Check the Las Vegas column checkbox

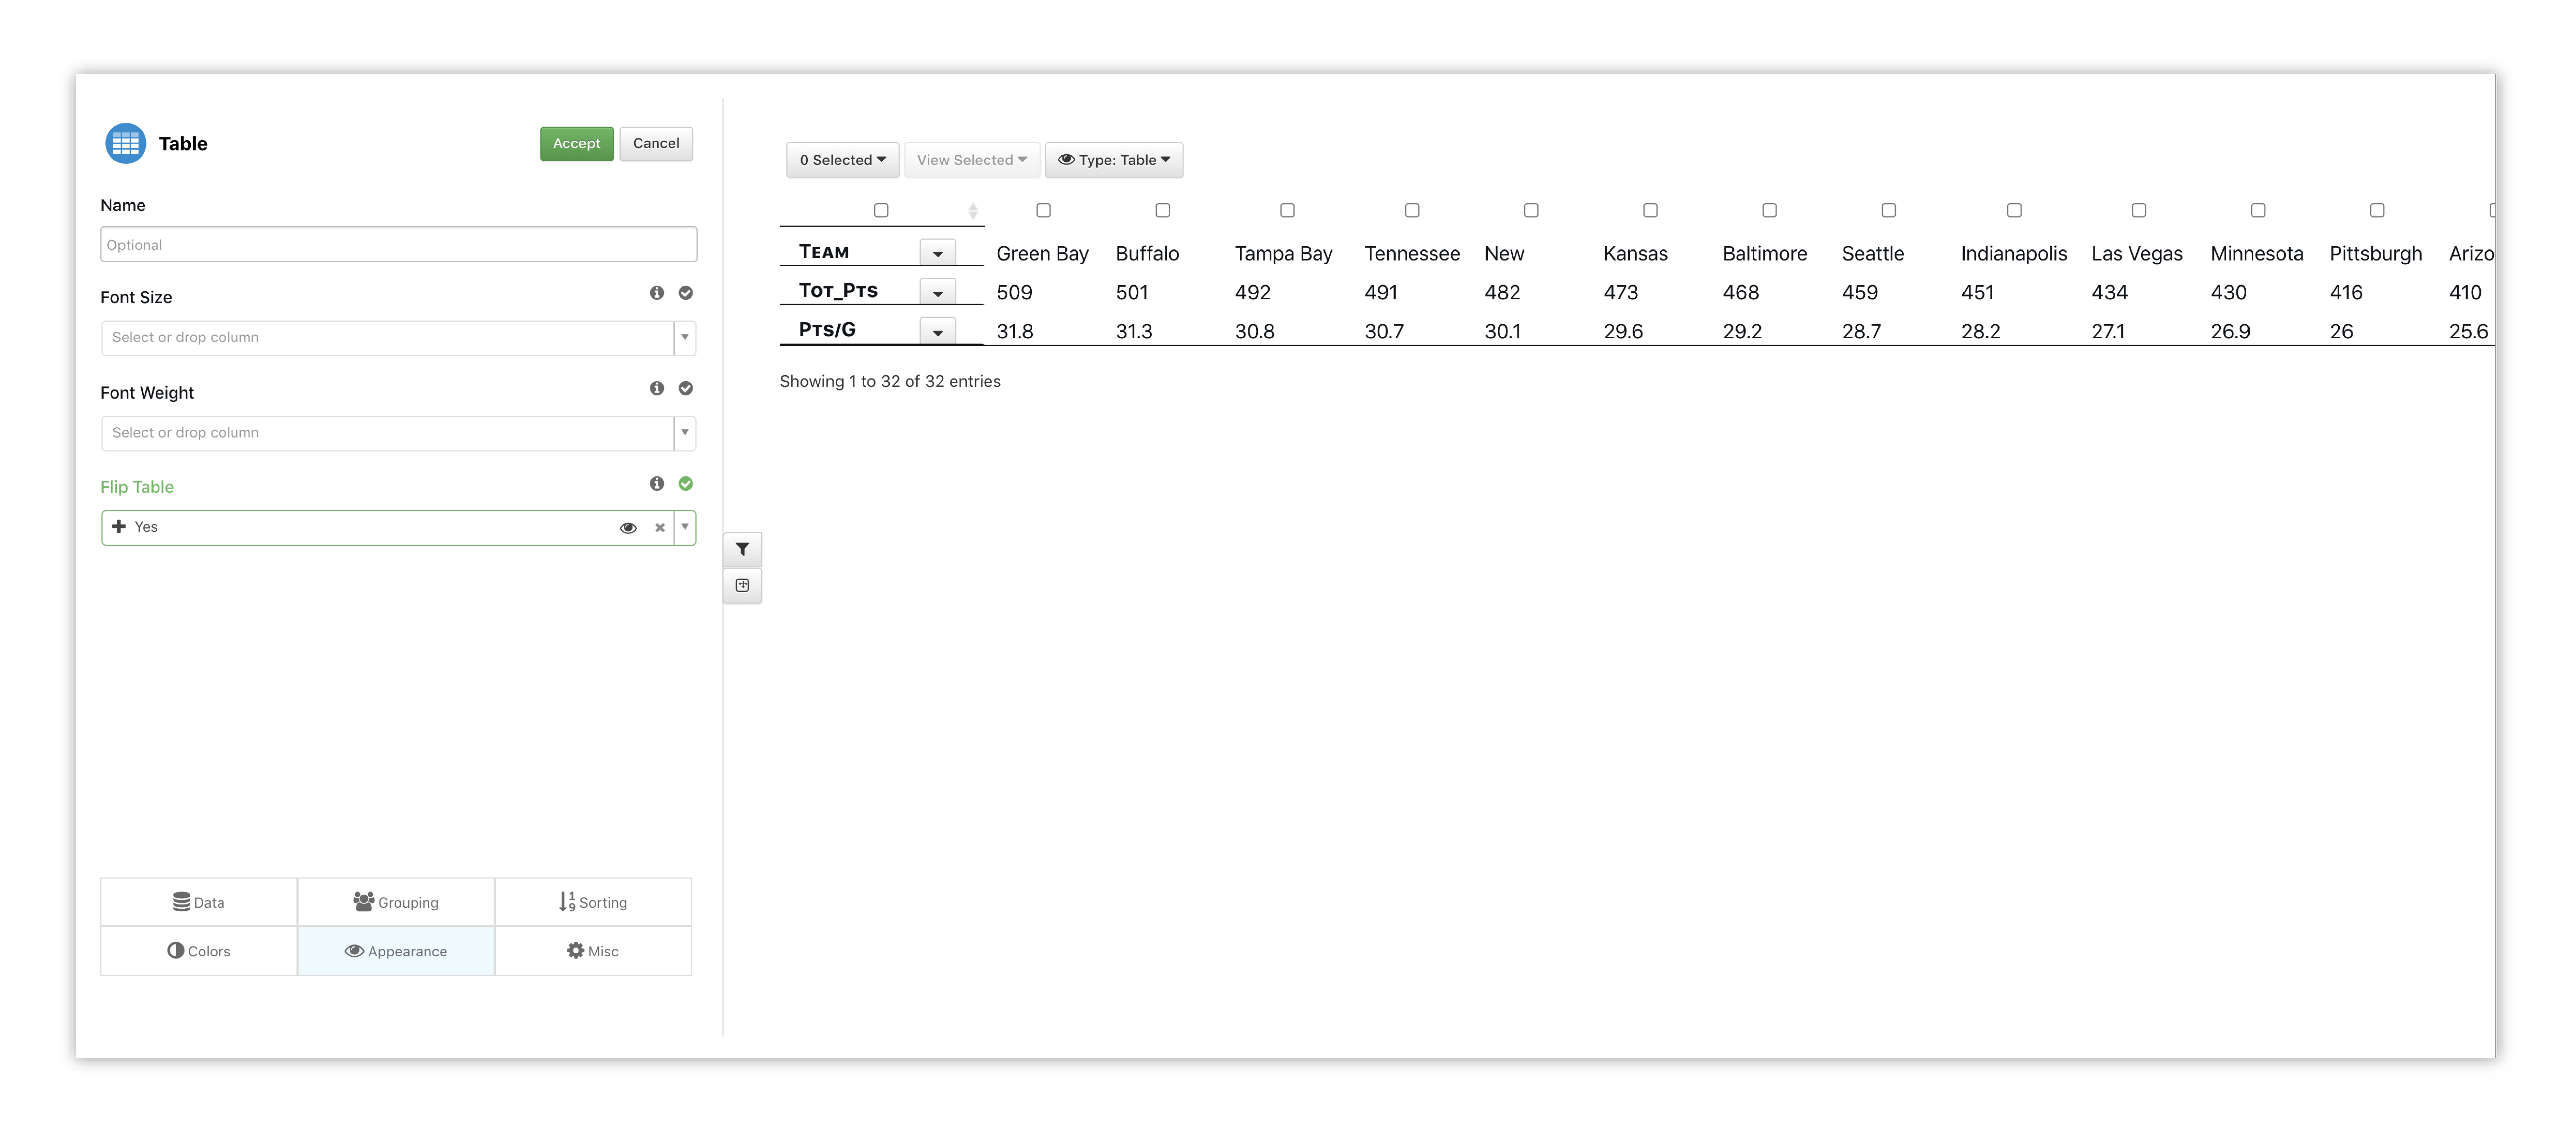[2138, 210]
